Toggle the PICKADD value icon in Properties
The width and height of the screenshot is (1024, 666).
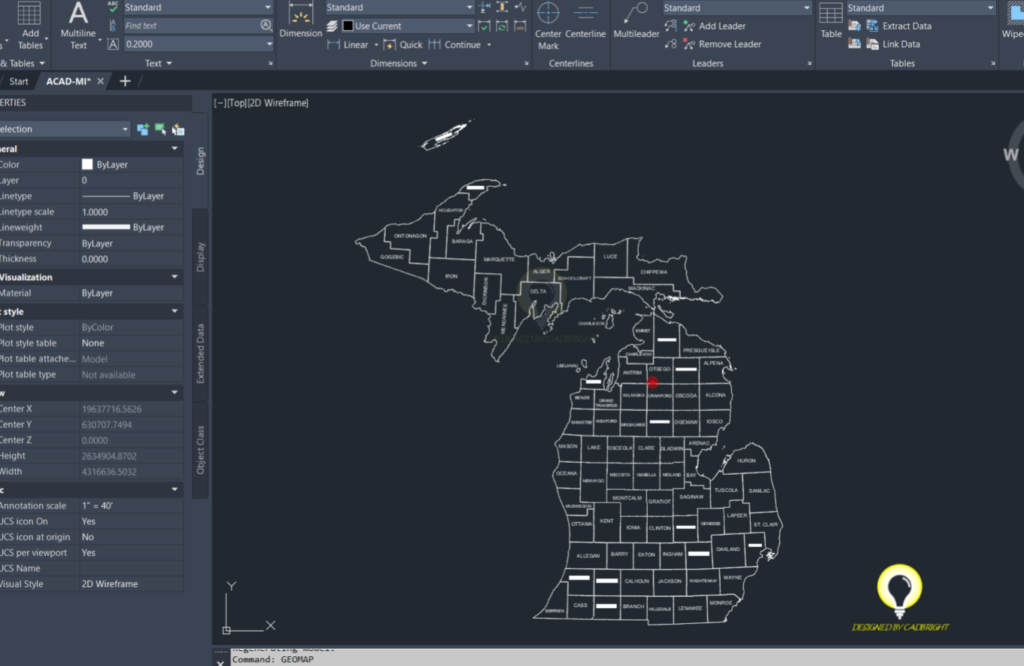pos(142,129)
